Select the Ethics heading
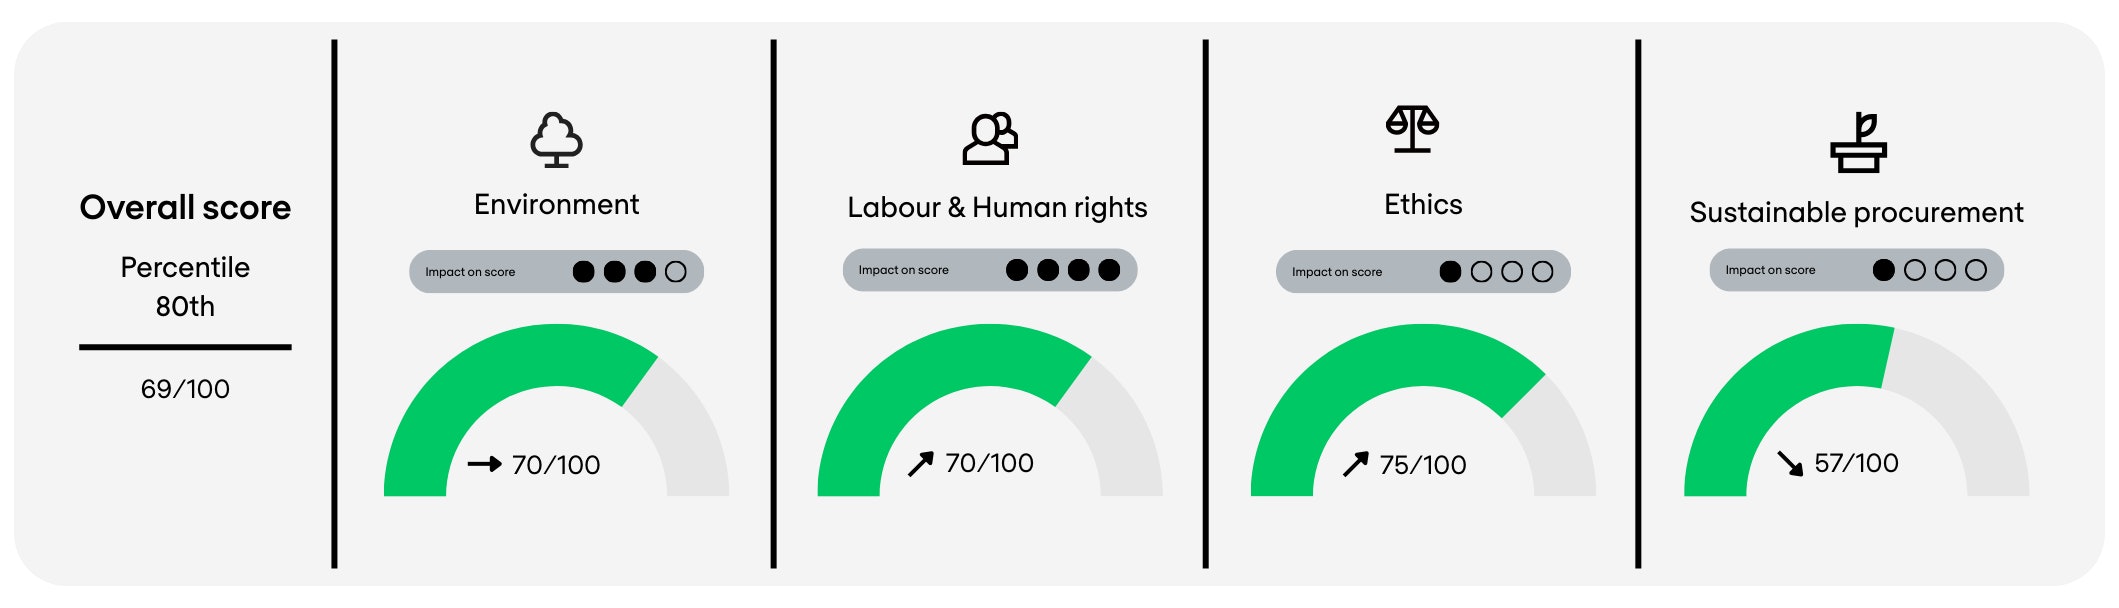 1422,205
